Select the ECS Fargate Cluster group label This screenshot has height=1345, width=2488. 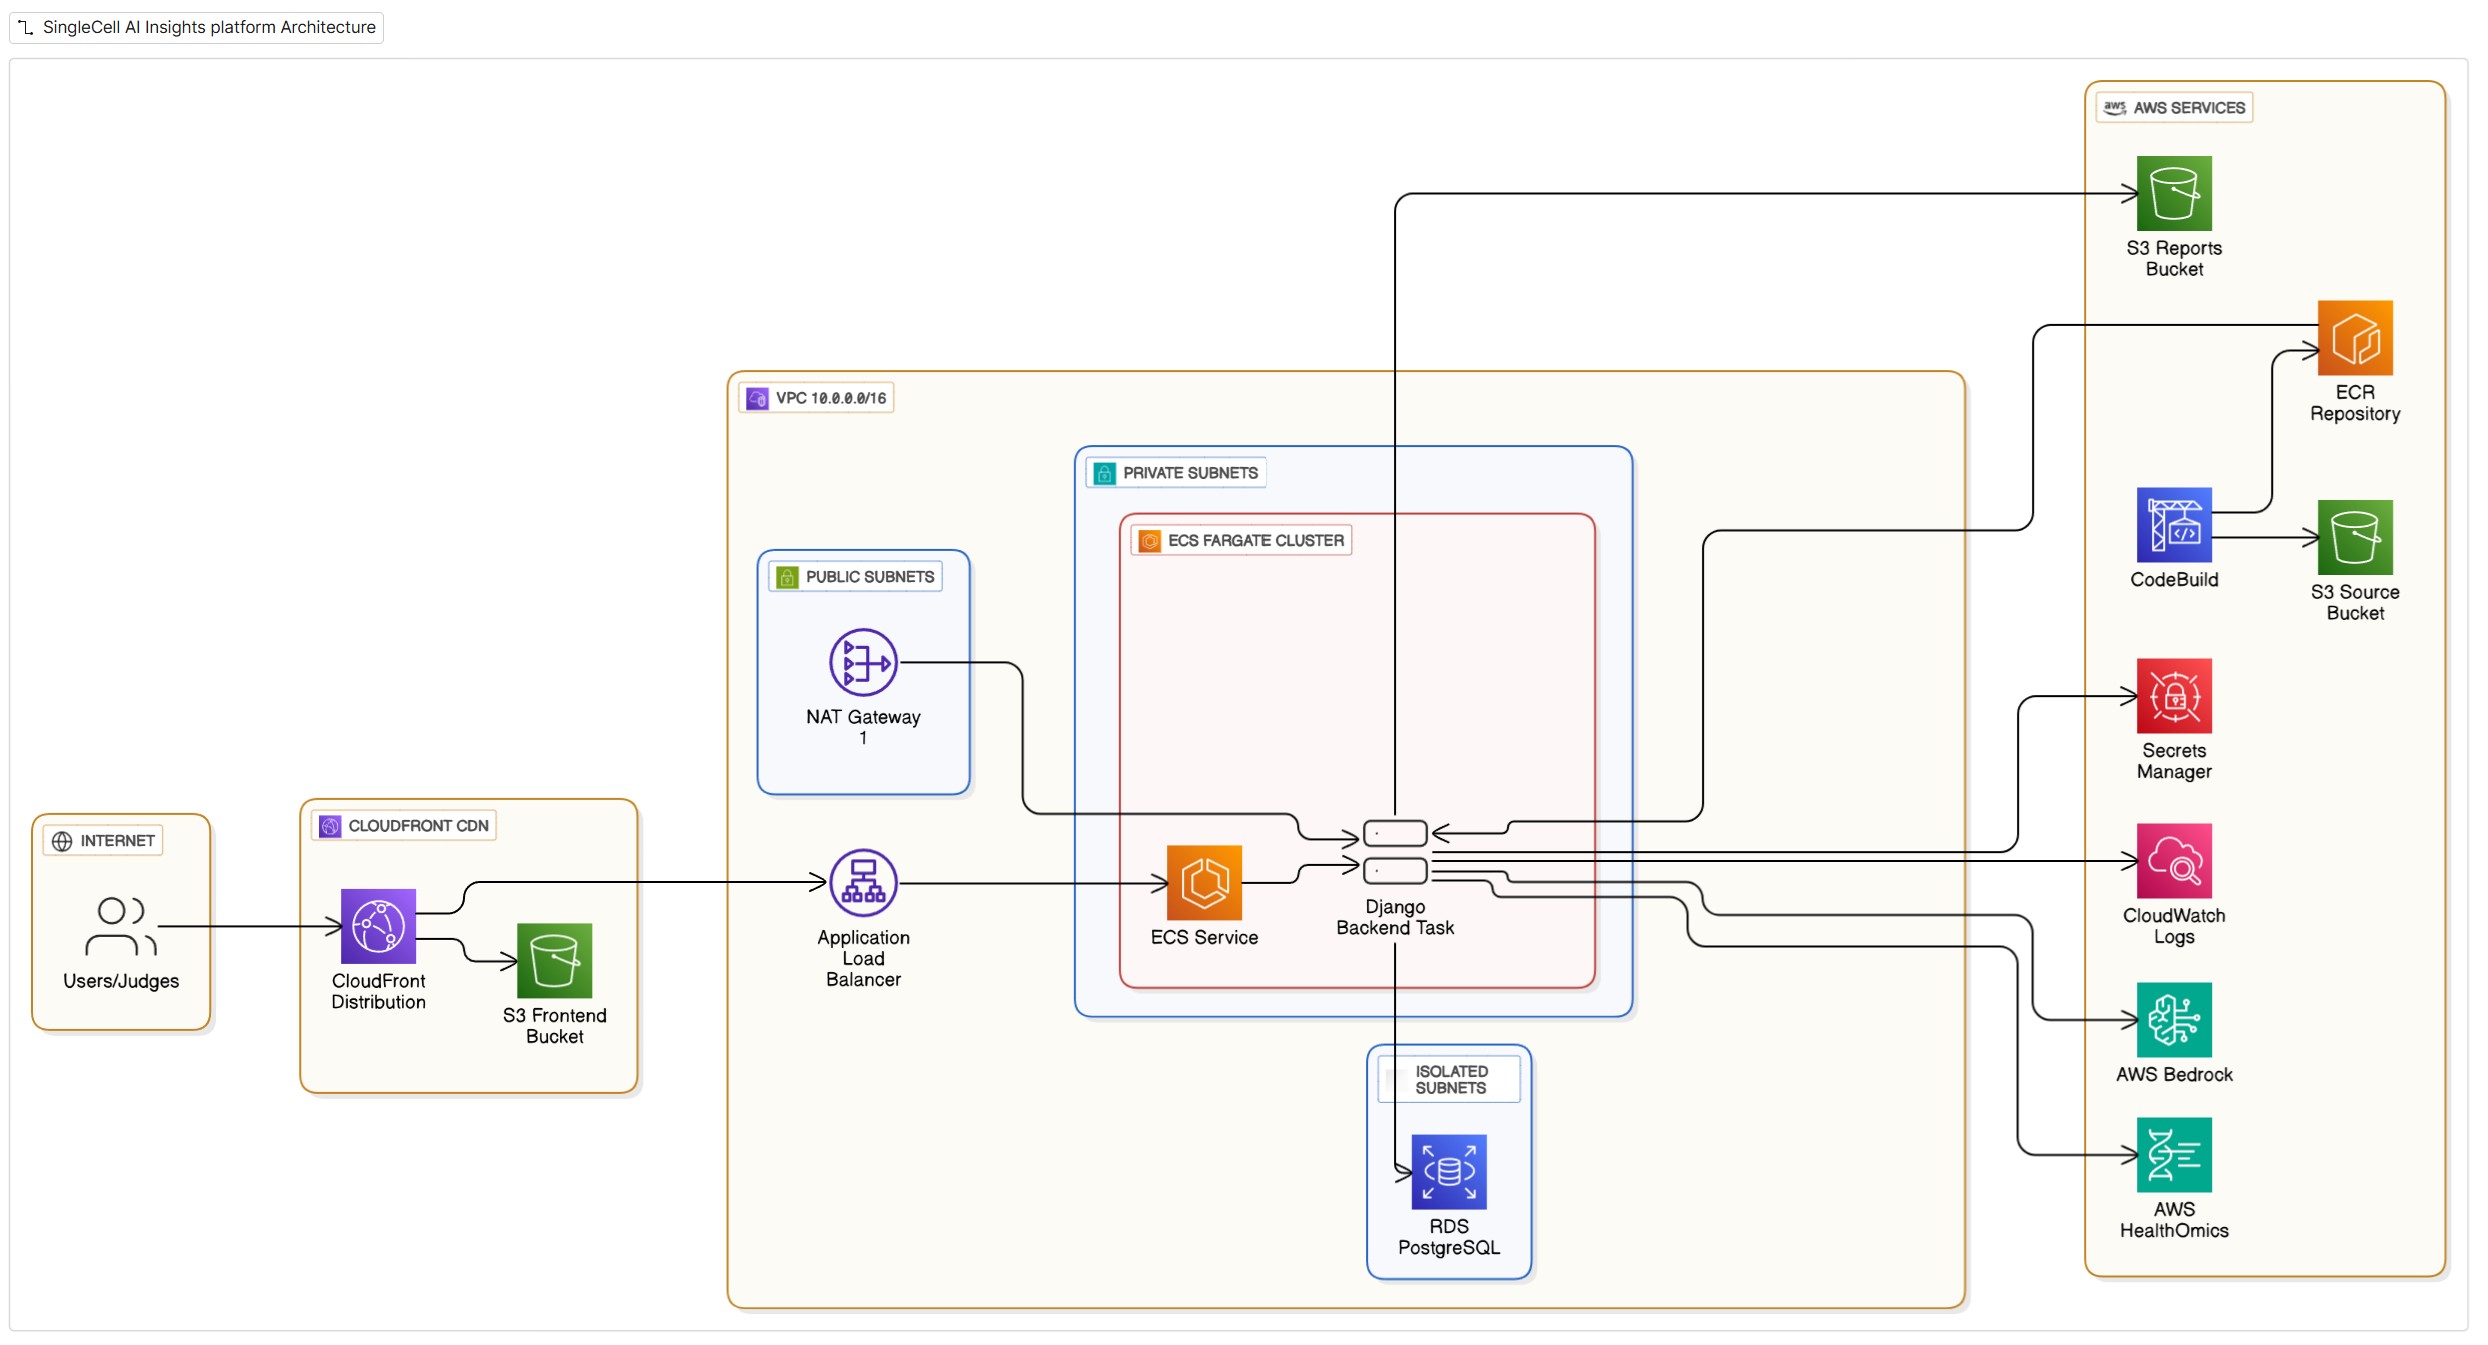1254,541
